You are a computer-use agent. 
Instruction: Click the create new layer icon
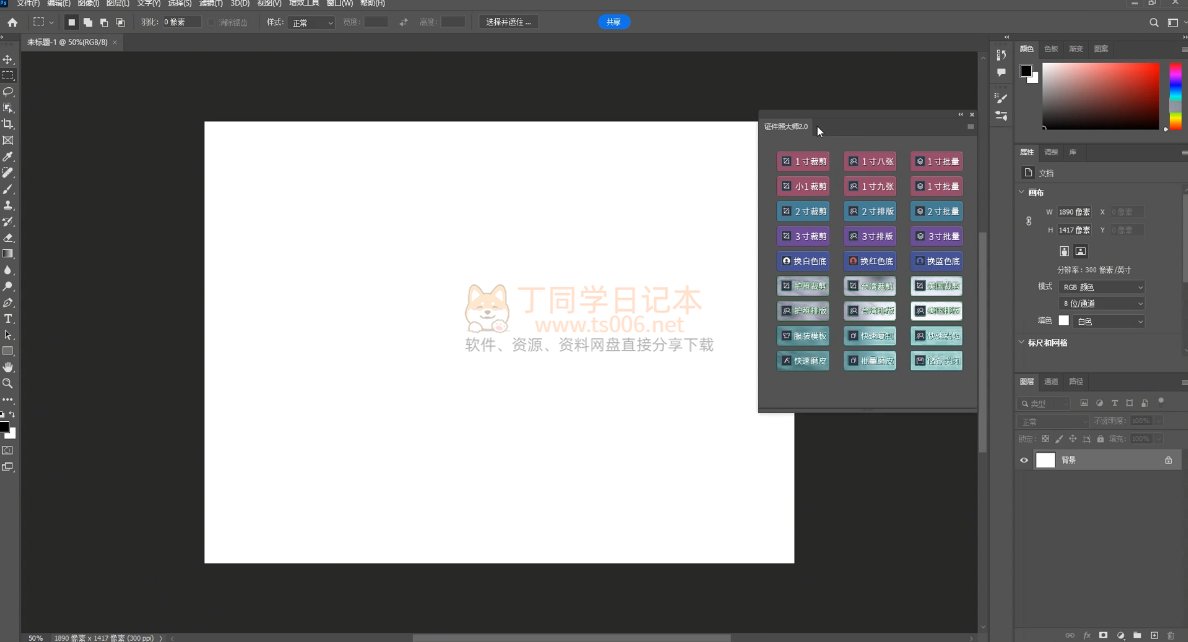tap(1154, 635)
